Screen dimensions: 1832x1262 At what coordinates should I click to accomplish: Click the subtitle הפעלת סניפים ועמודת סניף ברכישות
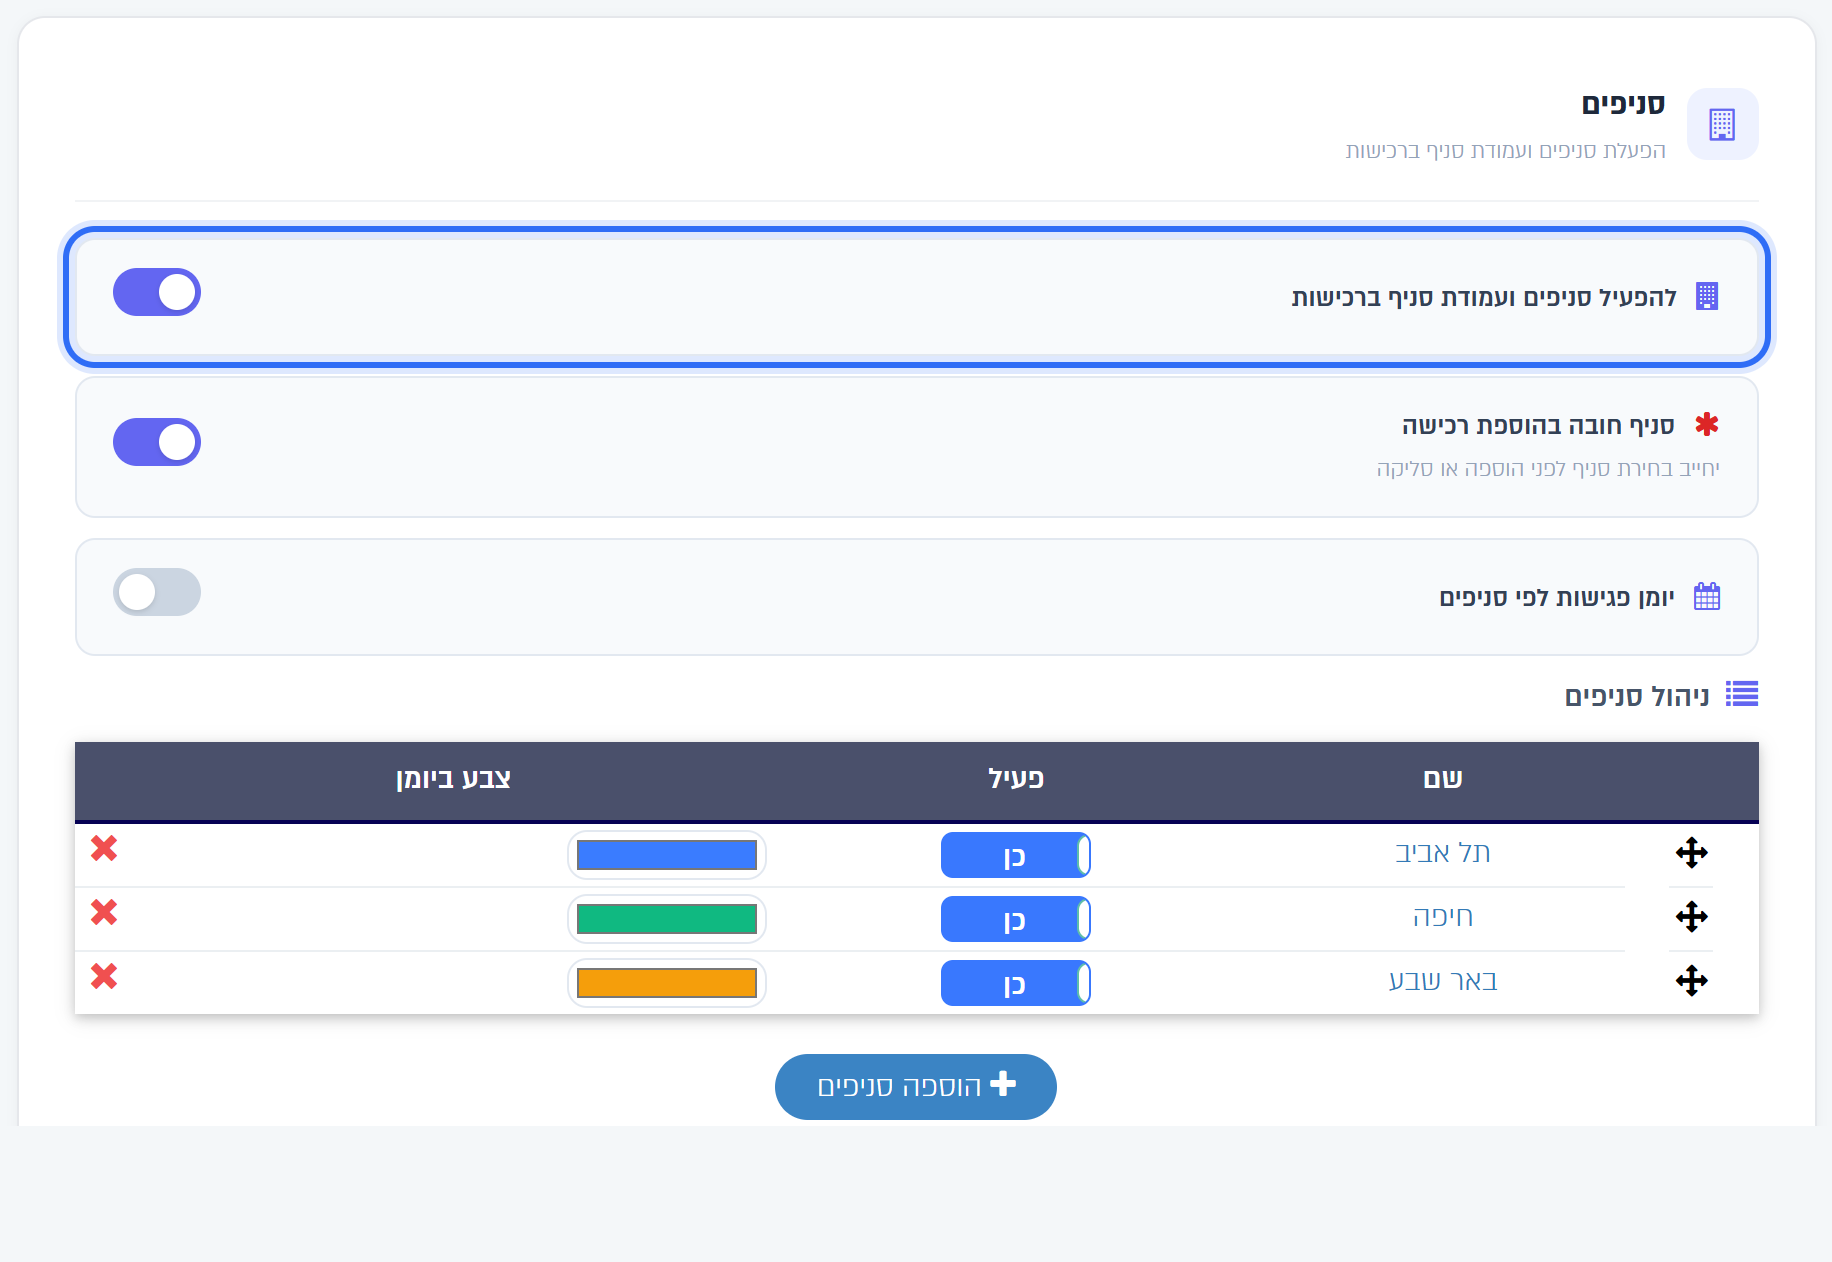tap(1506, 150)
